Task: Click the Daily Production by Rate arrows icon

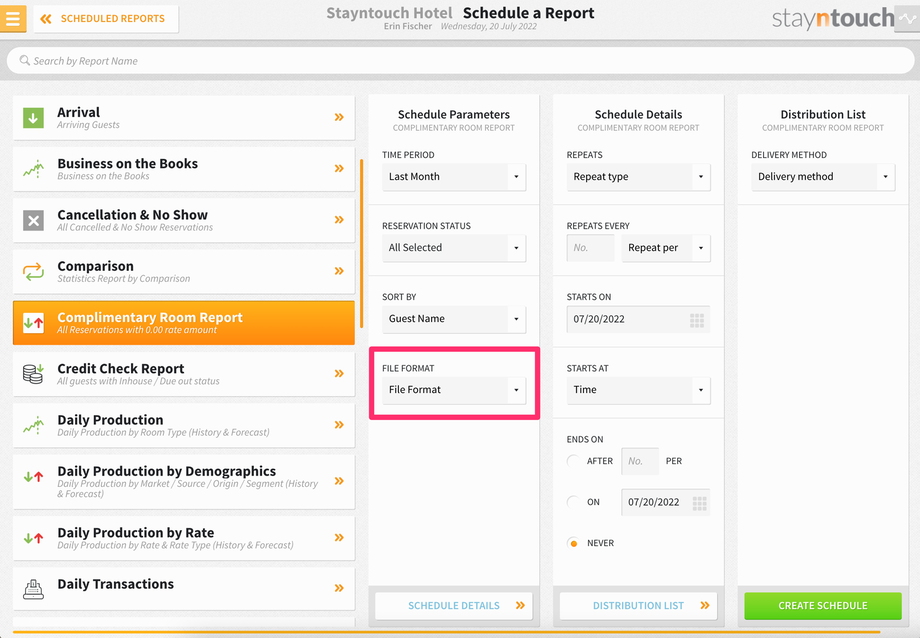Action: pyautogui.click(x=33, y=538)
